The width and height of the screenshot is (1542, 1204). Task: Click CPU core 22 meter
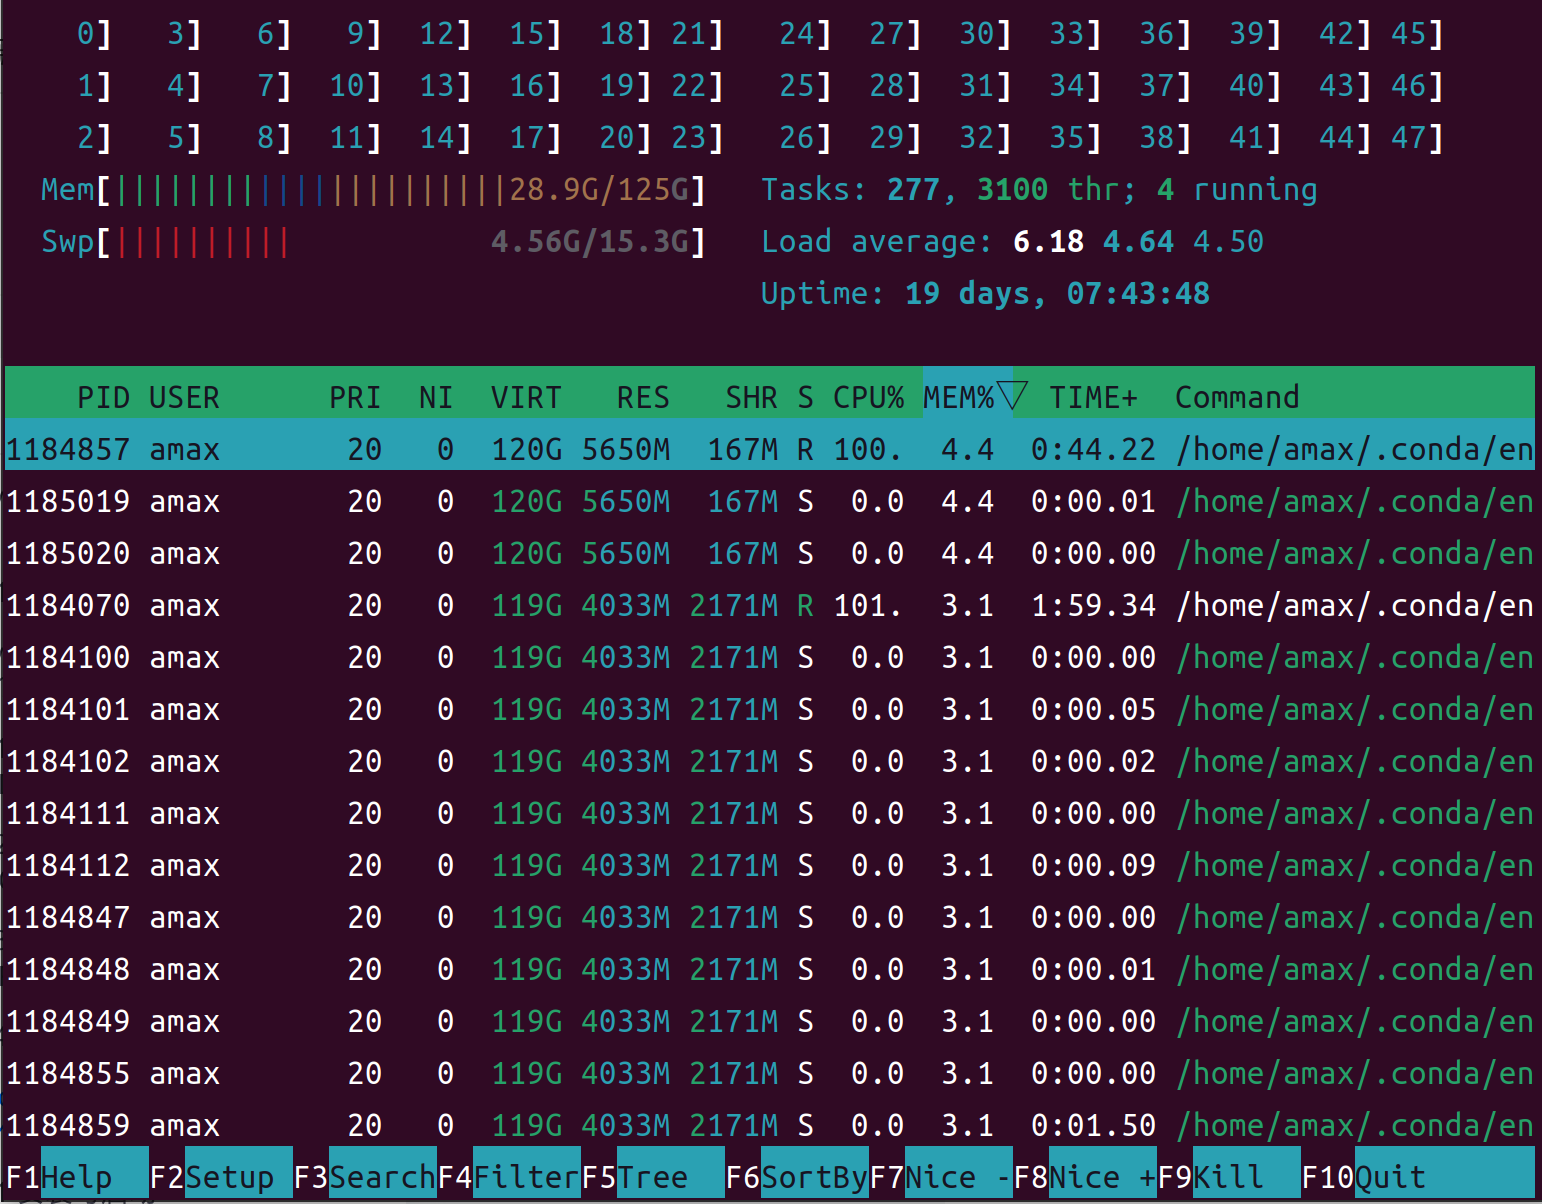697,86
